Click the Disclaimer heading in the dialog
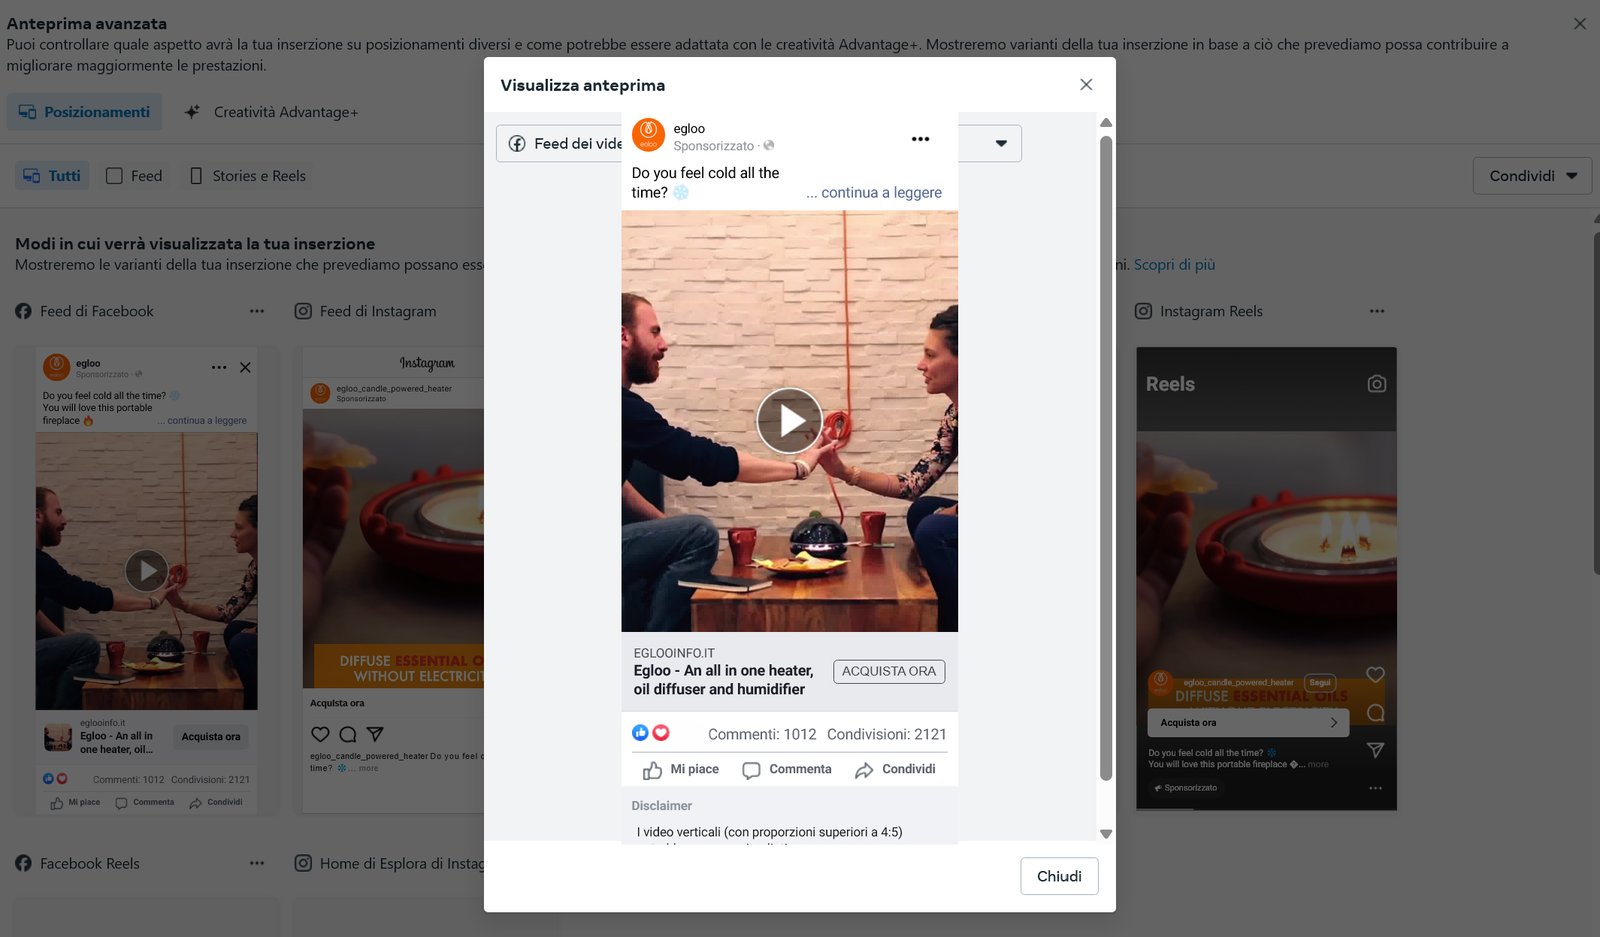The image size is (1600, 937). tap(661, 806)
